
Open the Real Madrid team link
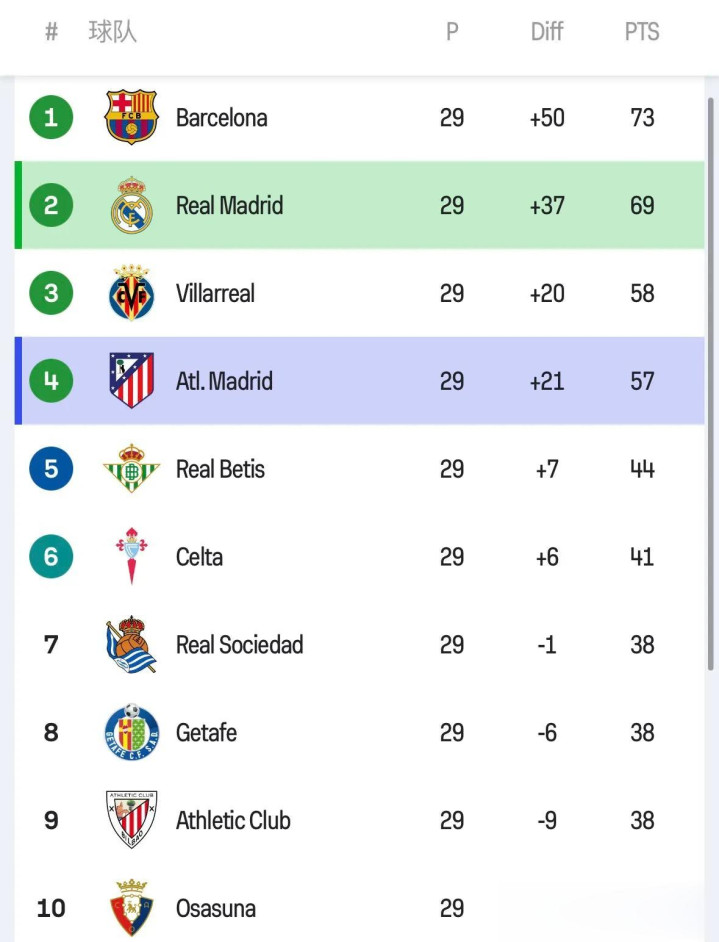pos(229,206)
